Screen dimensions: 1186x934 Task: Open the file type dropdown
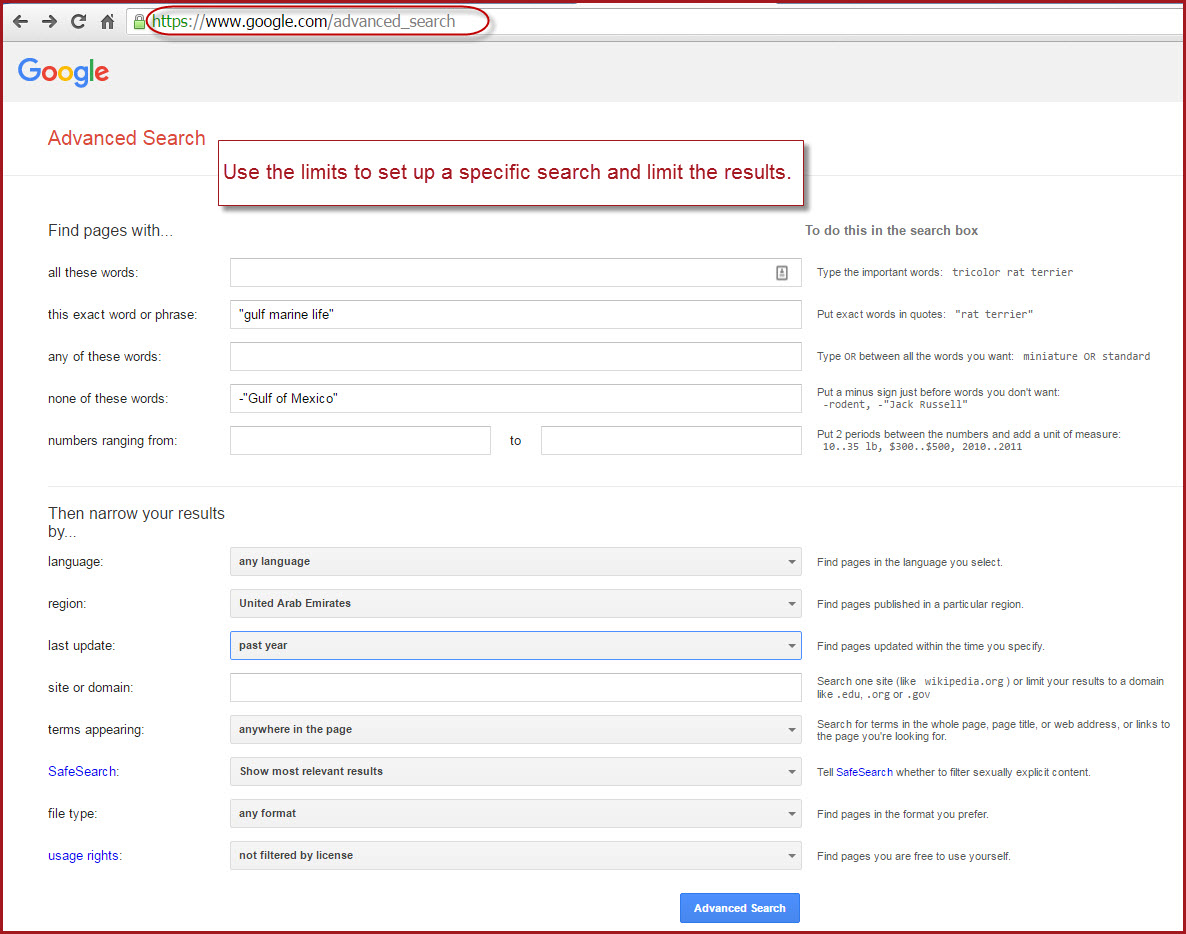(515, 813)
